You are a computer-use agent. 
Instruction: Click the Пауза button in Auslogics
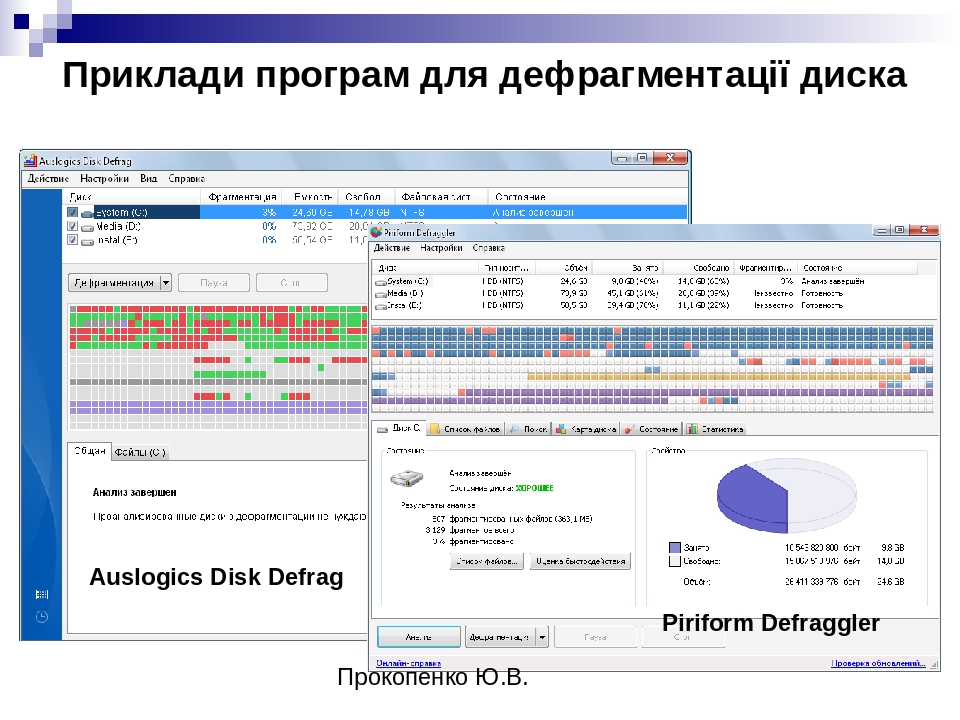coord(214,283)
